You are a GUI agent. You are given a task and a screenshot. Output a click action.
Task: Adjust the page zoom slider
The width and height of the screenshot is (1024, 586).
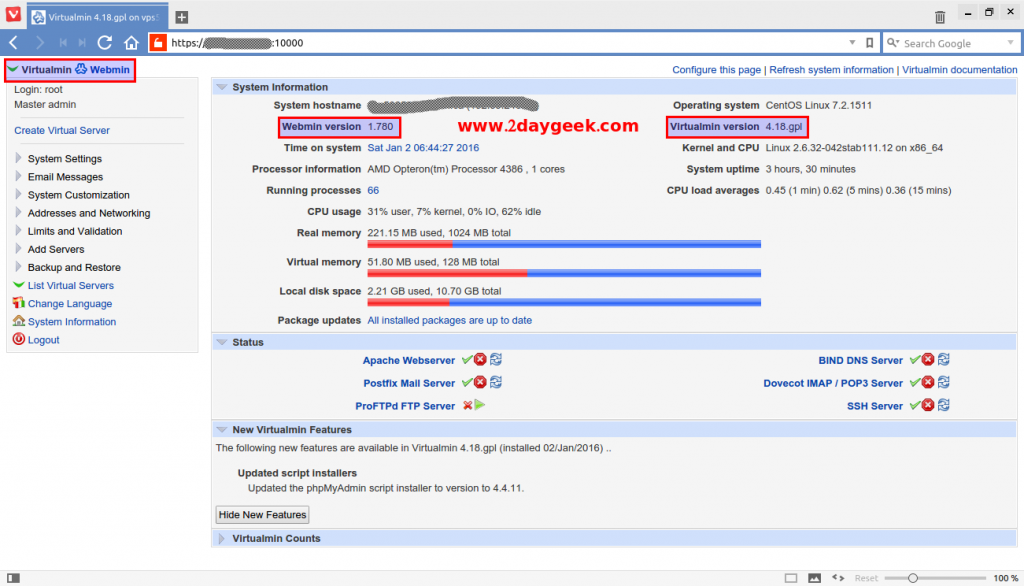tap(913, 578)
